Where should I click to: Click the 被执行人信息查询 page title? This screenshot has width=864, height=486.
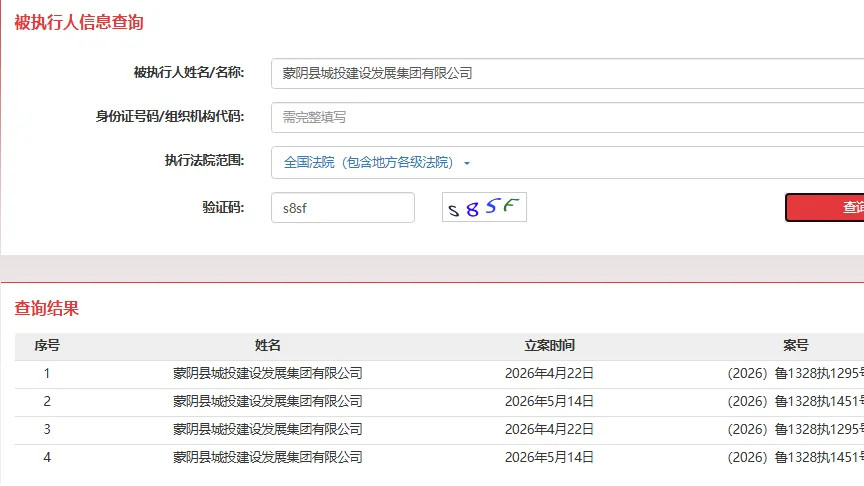point(79,23)
